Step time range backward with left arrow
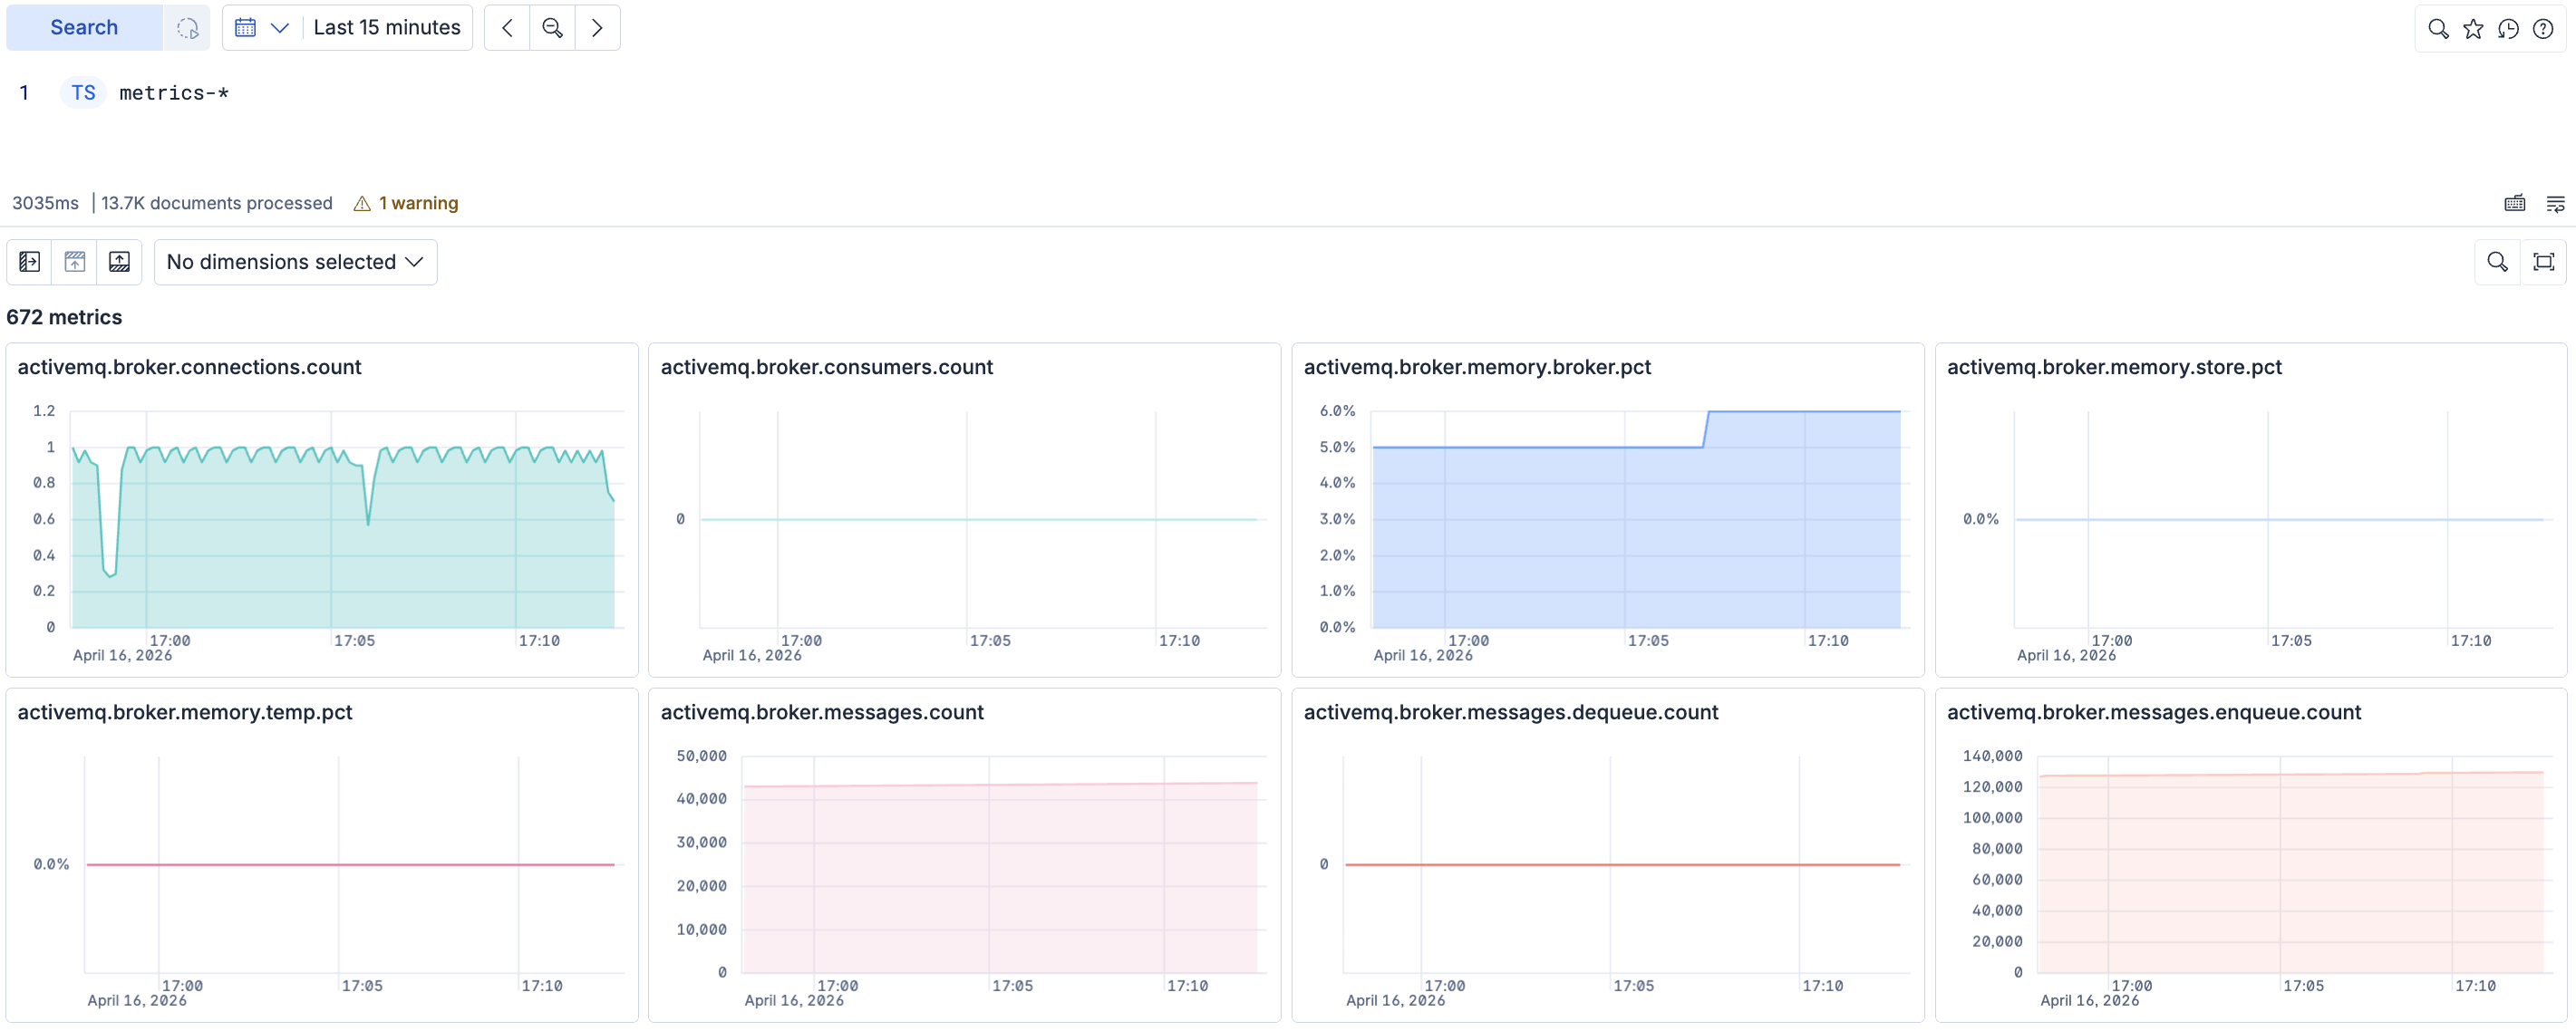This screenshot has width=2576, height=1031. (507, 28)
